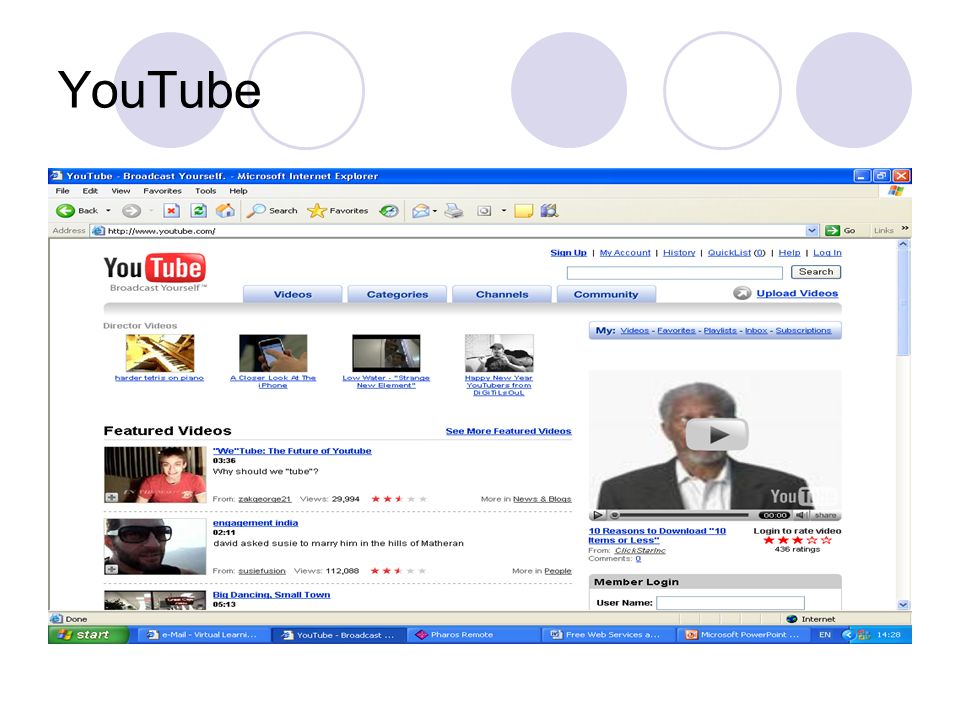Viewport: 960px width, 720px height.
Task: Open Mail button dropdown arrow
Action: tap(435, 211)
